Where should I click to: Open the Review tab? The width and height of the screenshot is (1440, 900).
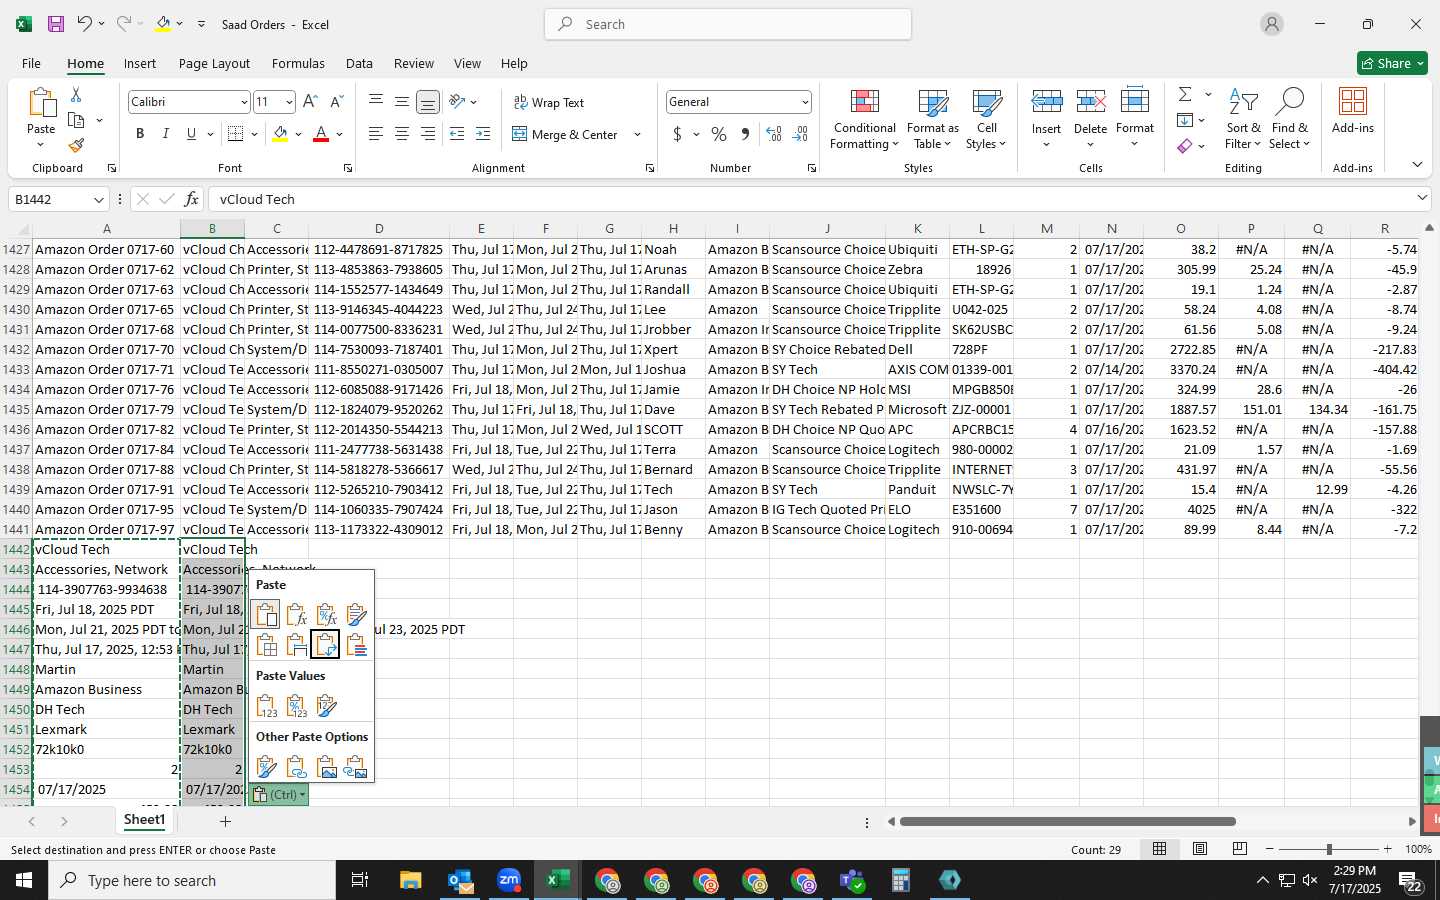tap(413, 63)
